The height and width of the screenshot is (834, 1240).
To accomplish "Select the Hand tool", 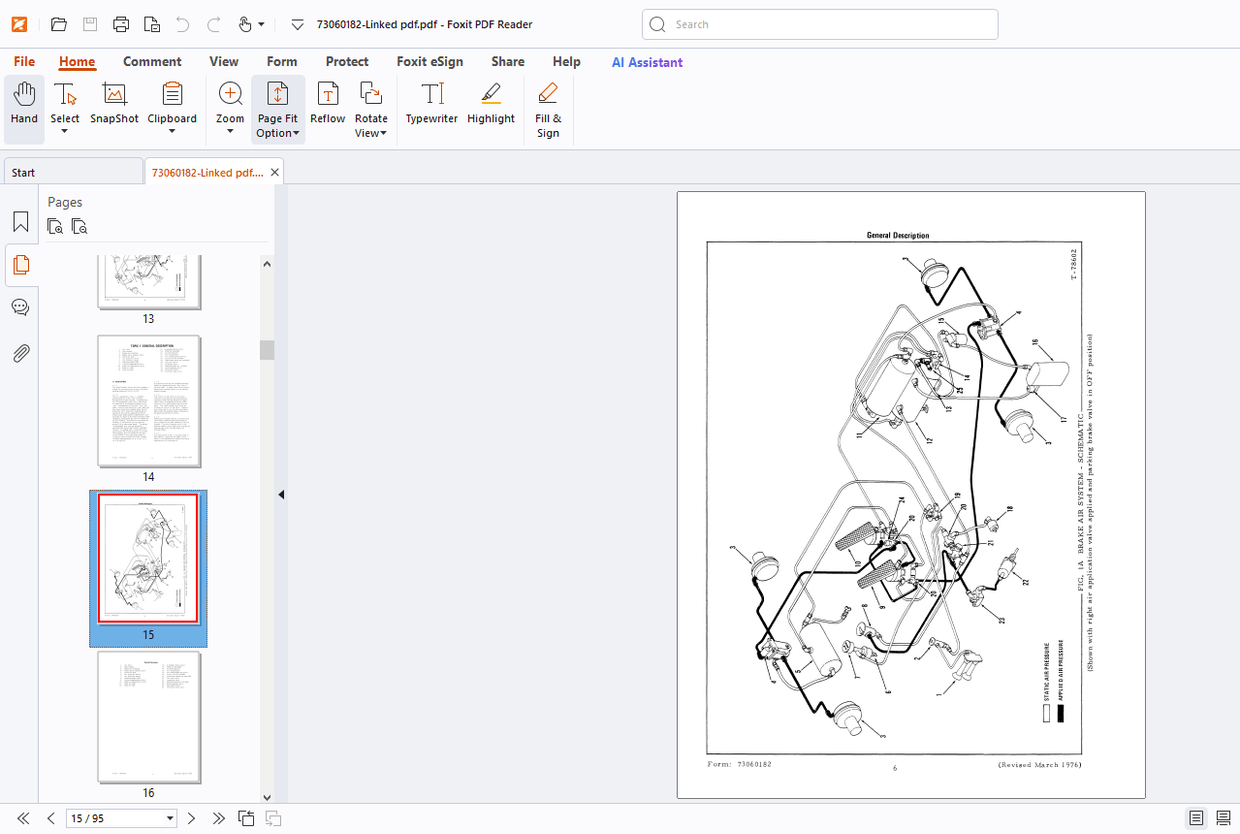I will 24,104.
